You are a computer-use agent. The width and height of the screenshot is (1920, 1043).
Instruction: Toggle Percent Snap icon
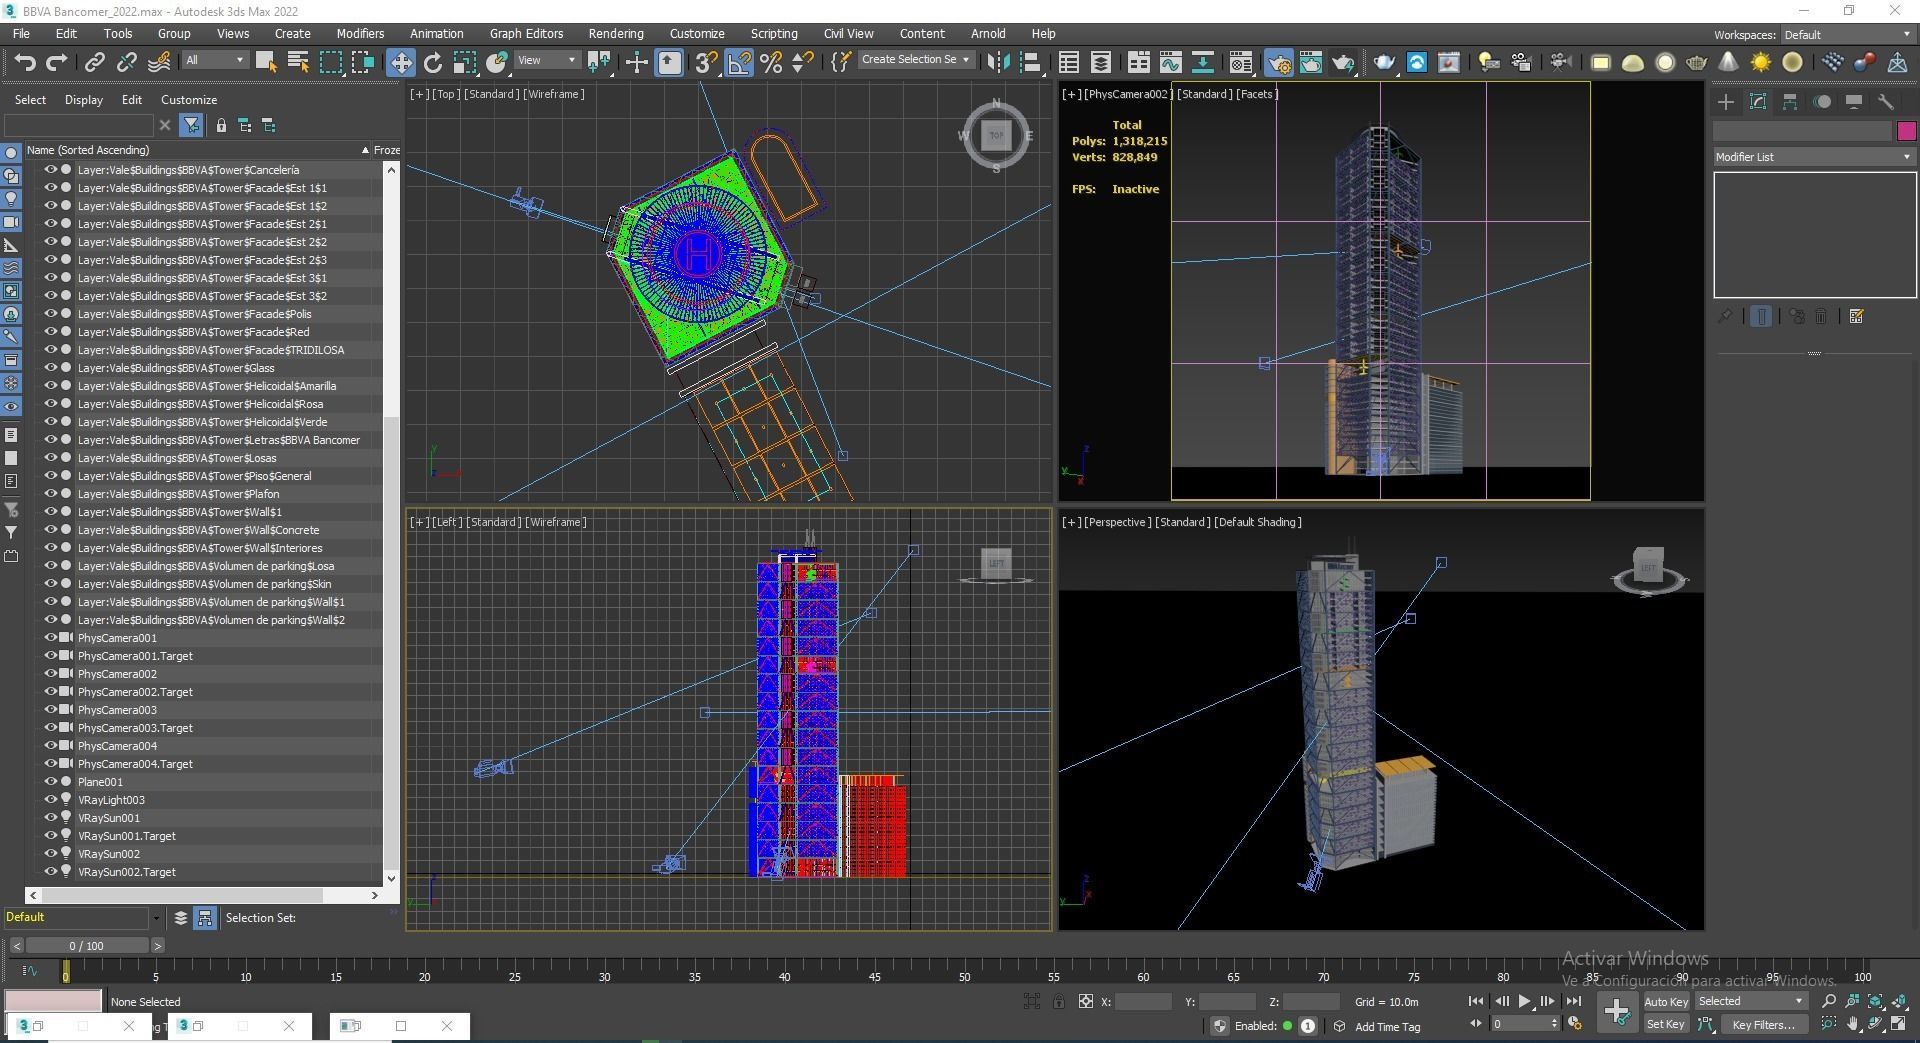(771, 62)
